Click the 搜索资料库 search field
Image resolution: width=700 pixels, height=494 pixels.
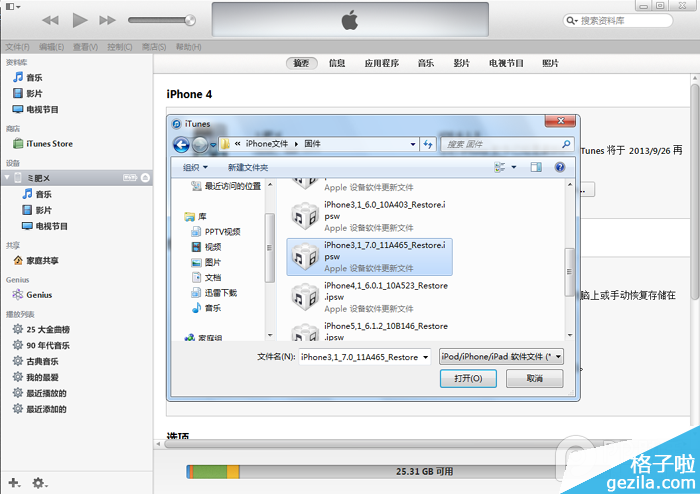tap(618, 21)
